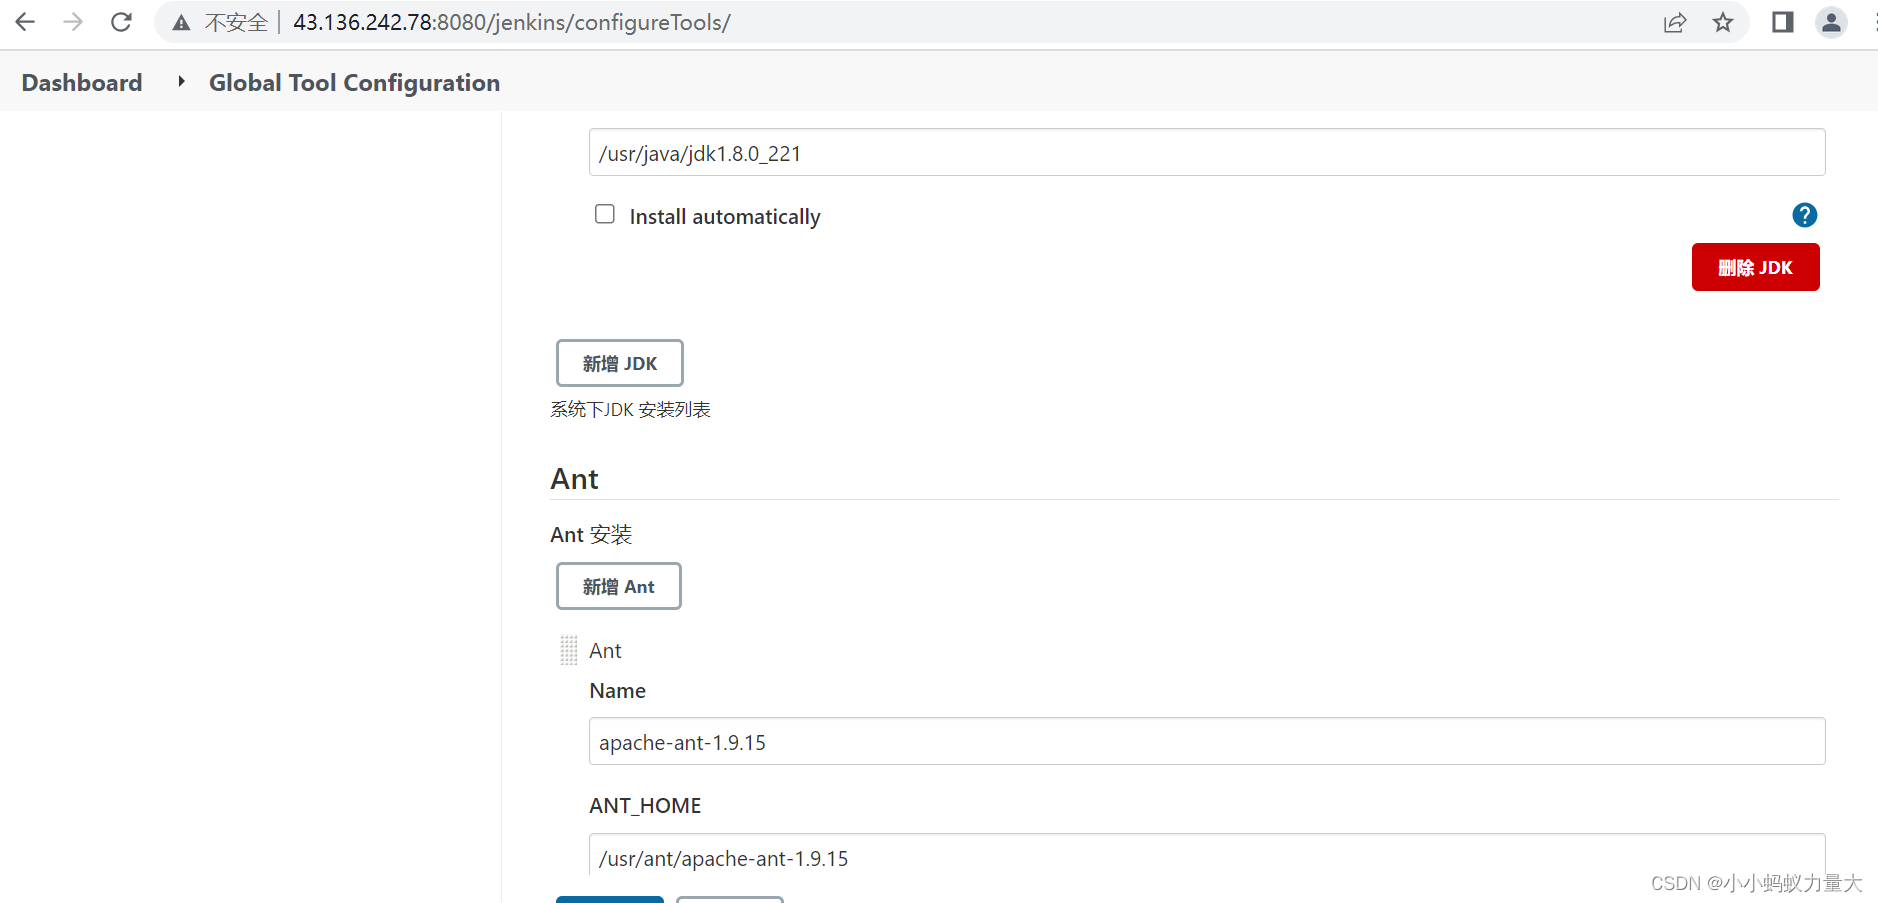This screenshot has width=1878, height=903.
Task: Open the browser three-dot menu
Action: pyautogui.click(x=1872, y=22)
